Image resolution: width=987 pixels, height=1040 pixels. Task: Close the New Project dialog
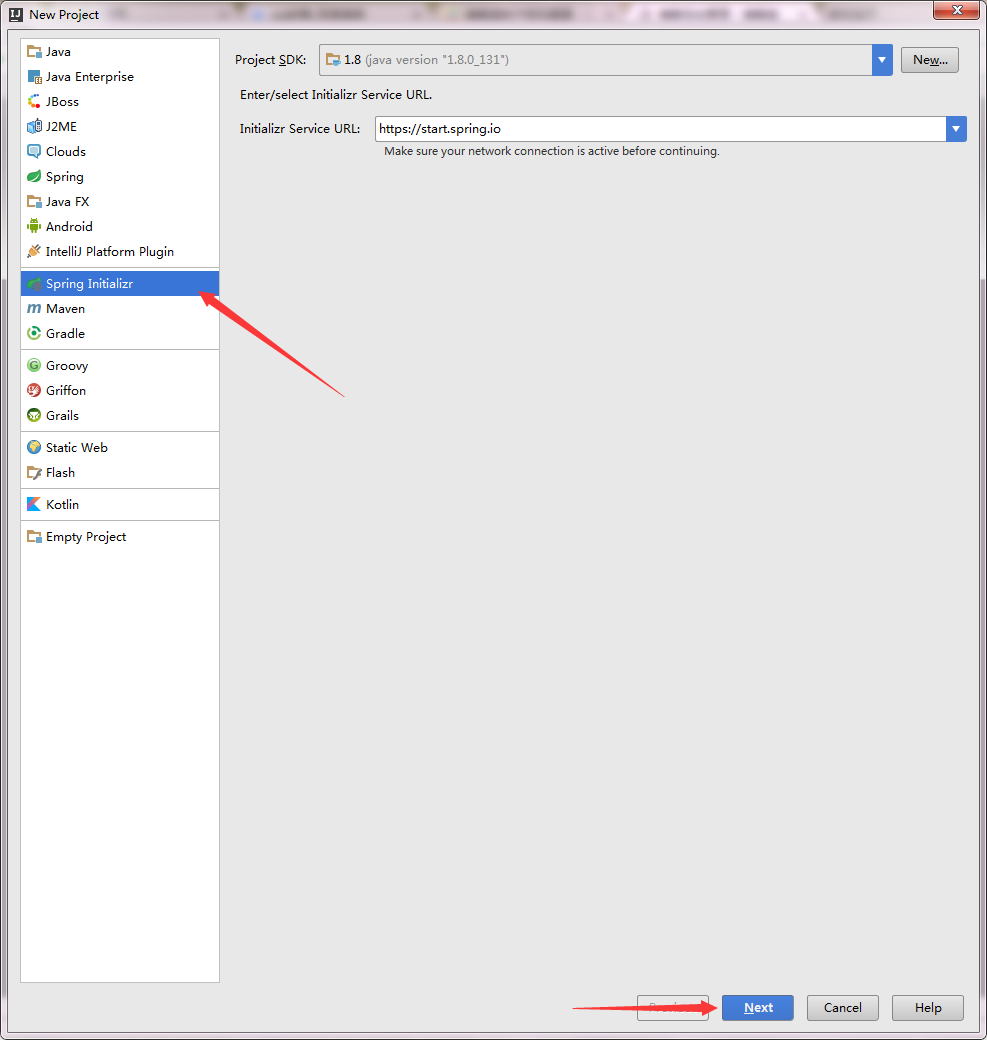coord(956,10)
